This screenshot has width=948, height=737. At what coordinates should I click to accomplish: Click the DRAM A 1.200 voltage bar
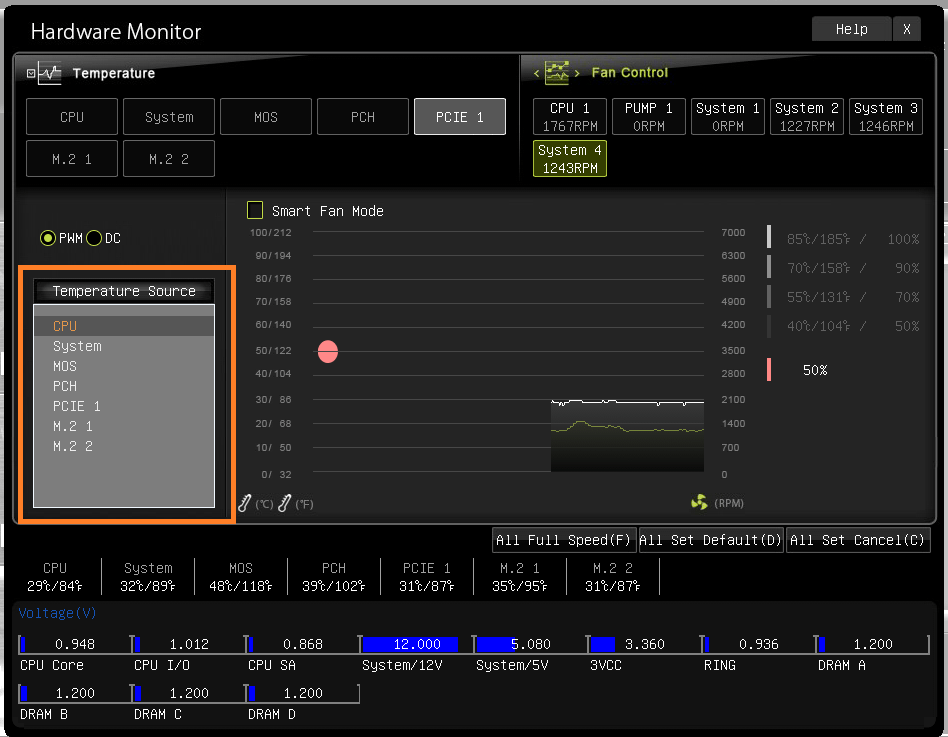(871, 644)
